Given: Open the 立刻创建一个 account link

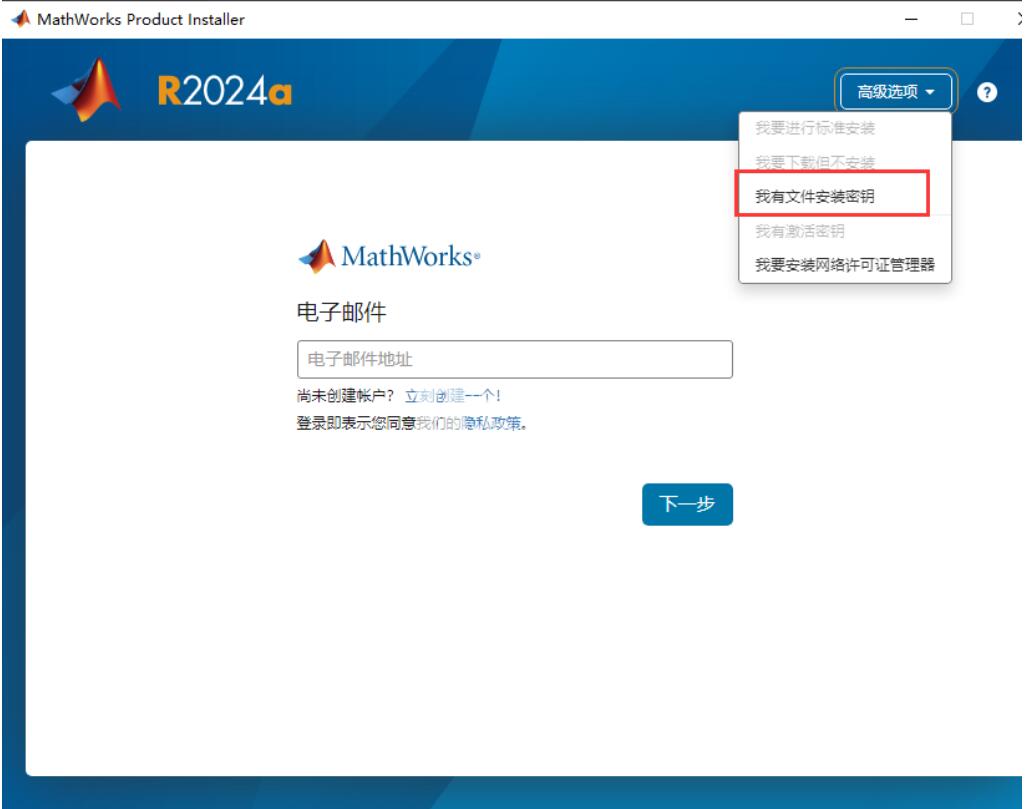Looking at the screenshot, I should pos(453,396).
